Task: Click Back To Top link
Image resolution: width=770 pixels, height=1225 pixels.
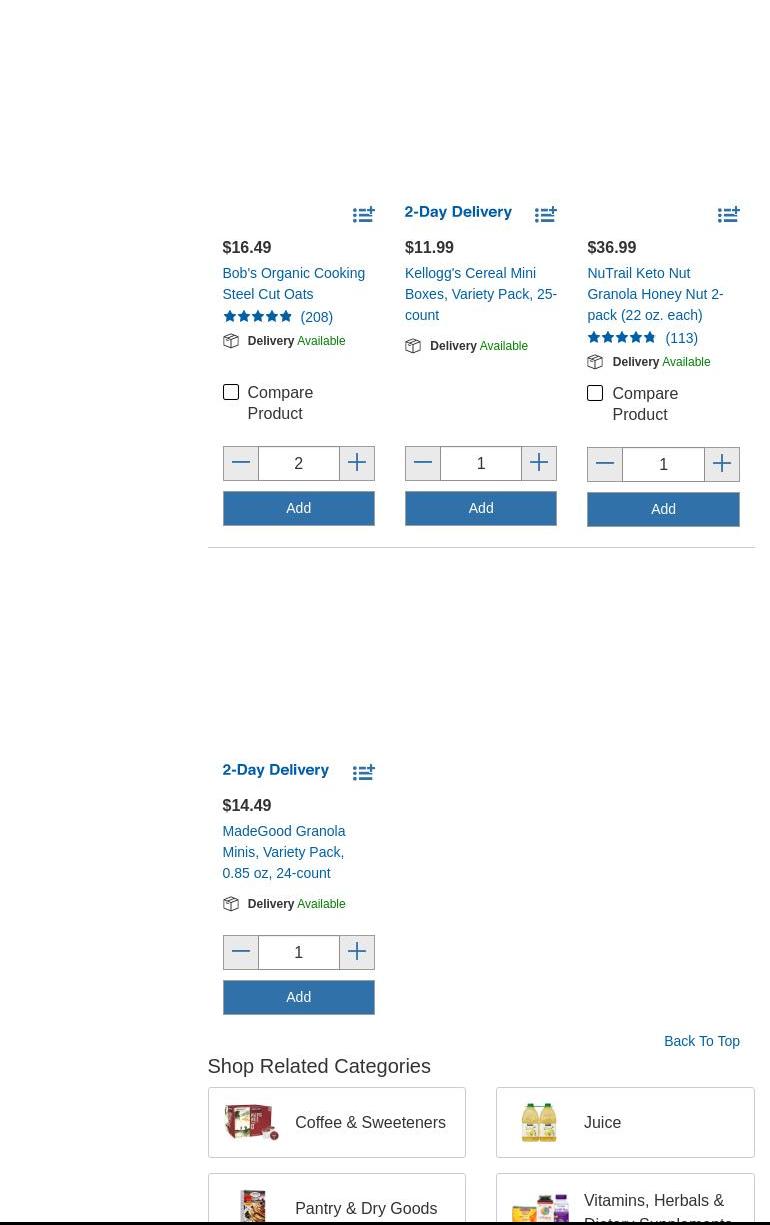Action: tap(701, 1041)
